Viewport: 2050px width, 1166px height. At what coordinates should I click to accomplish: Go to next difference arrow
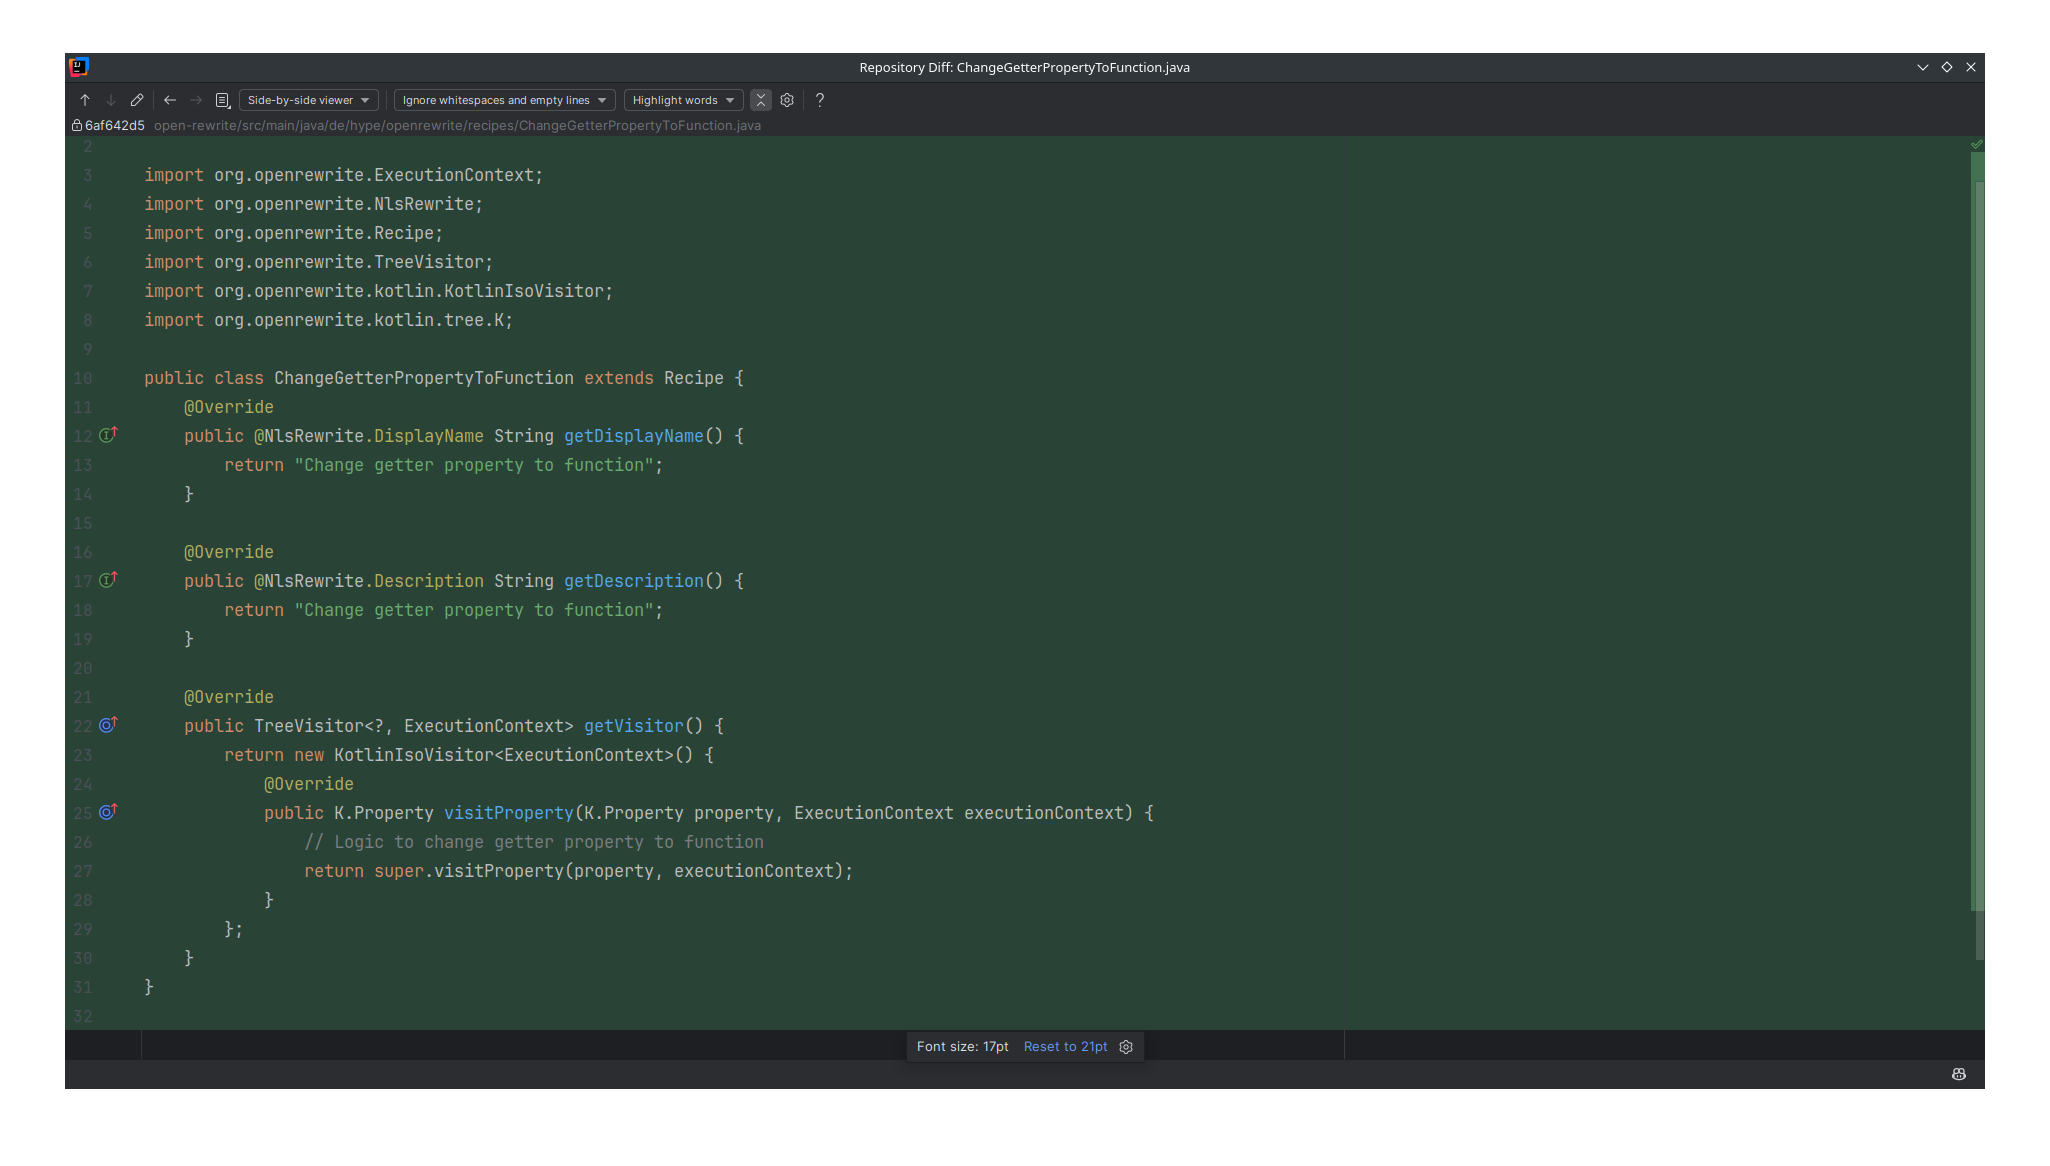111,100
